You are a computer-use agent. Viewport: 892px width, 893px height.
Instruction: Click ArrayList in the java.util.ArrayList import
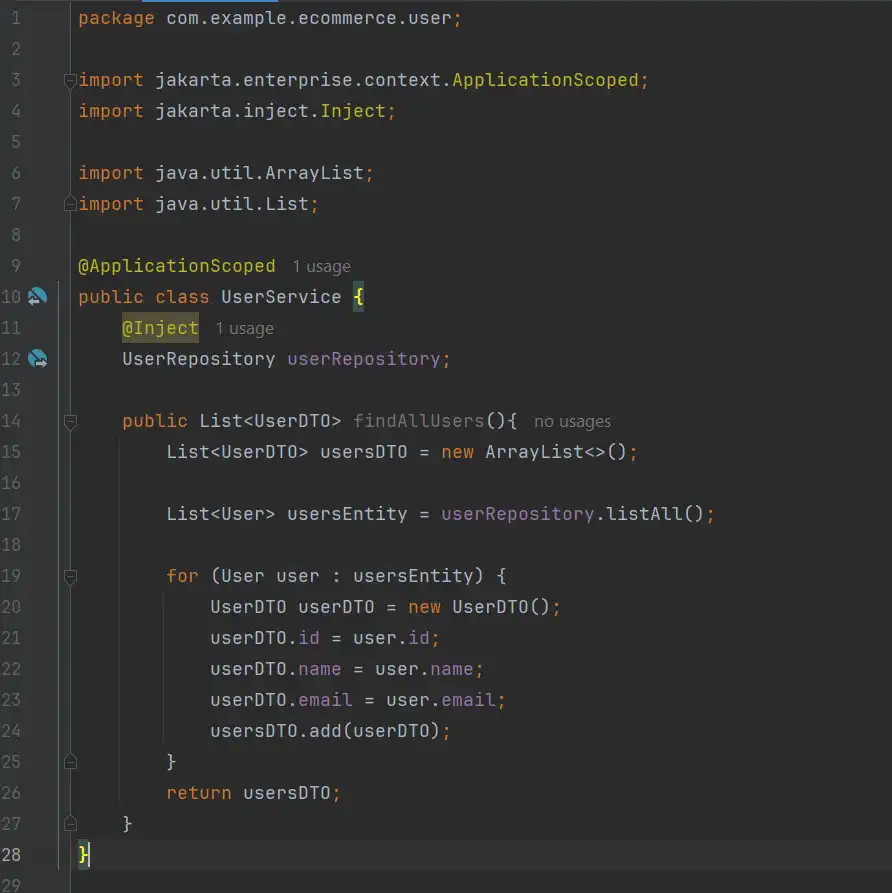tap(314, 173)
